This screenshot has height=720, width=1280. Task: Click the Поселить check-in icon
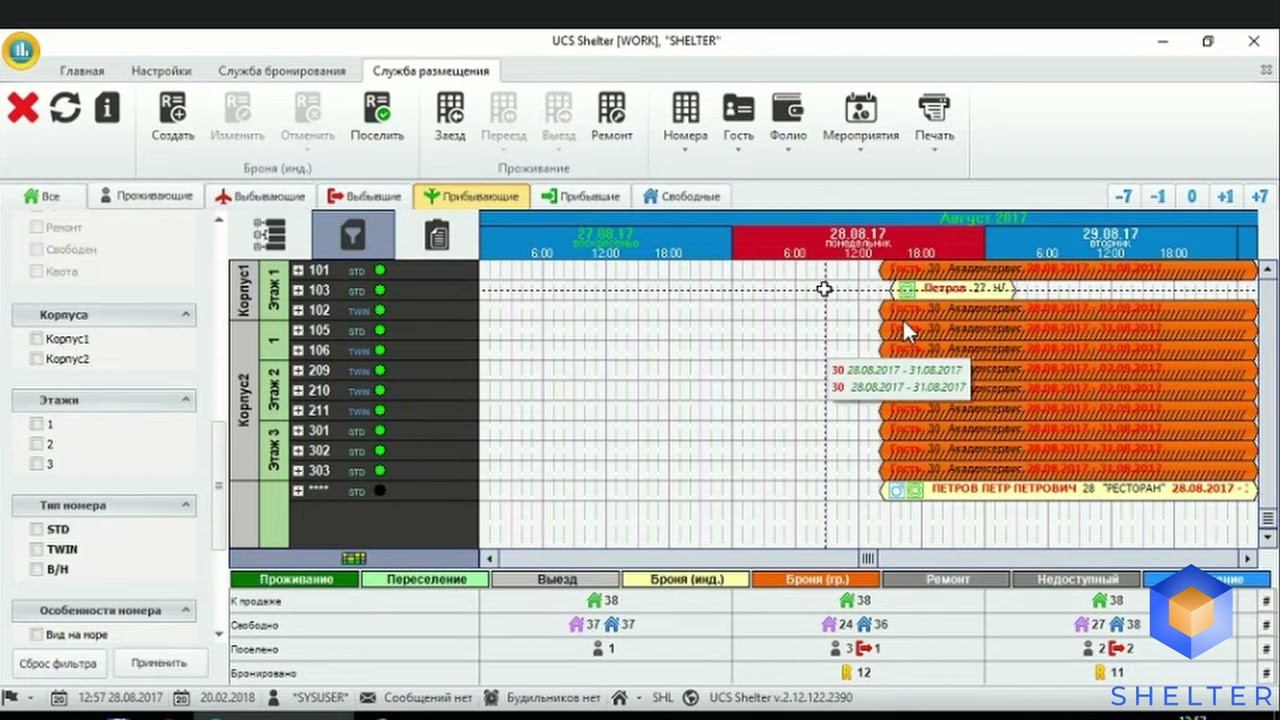pos(377,117)
